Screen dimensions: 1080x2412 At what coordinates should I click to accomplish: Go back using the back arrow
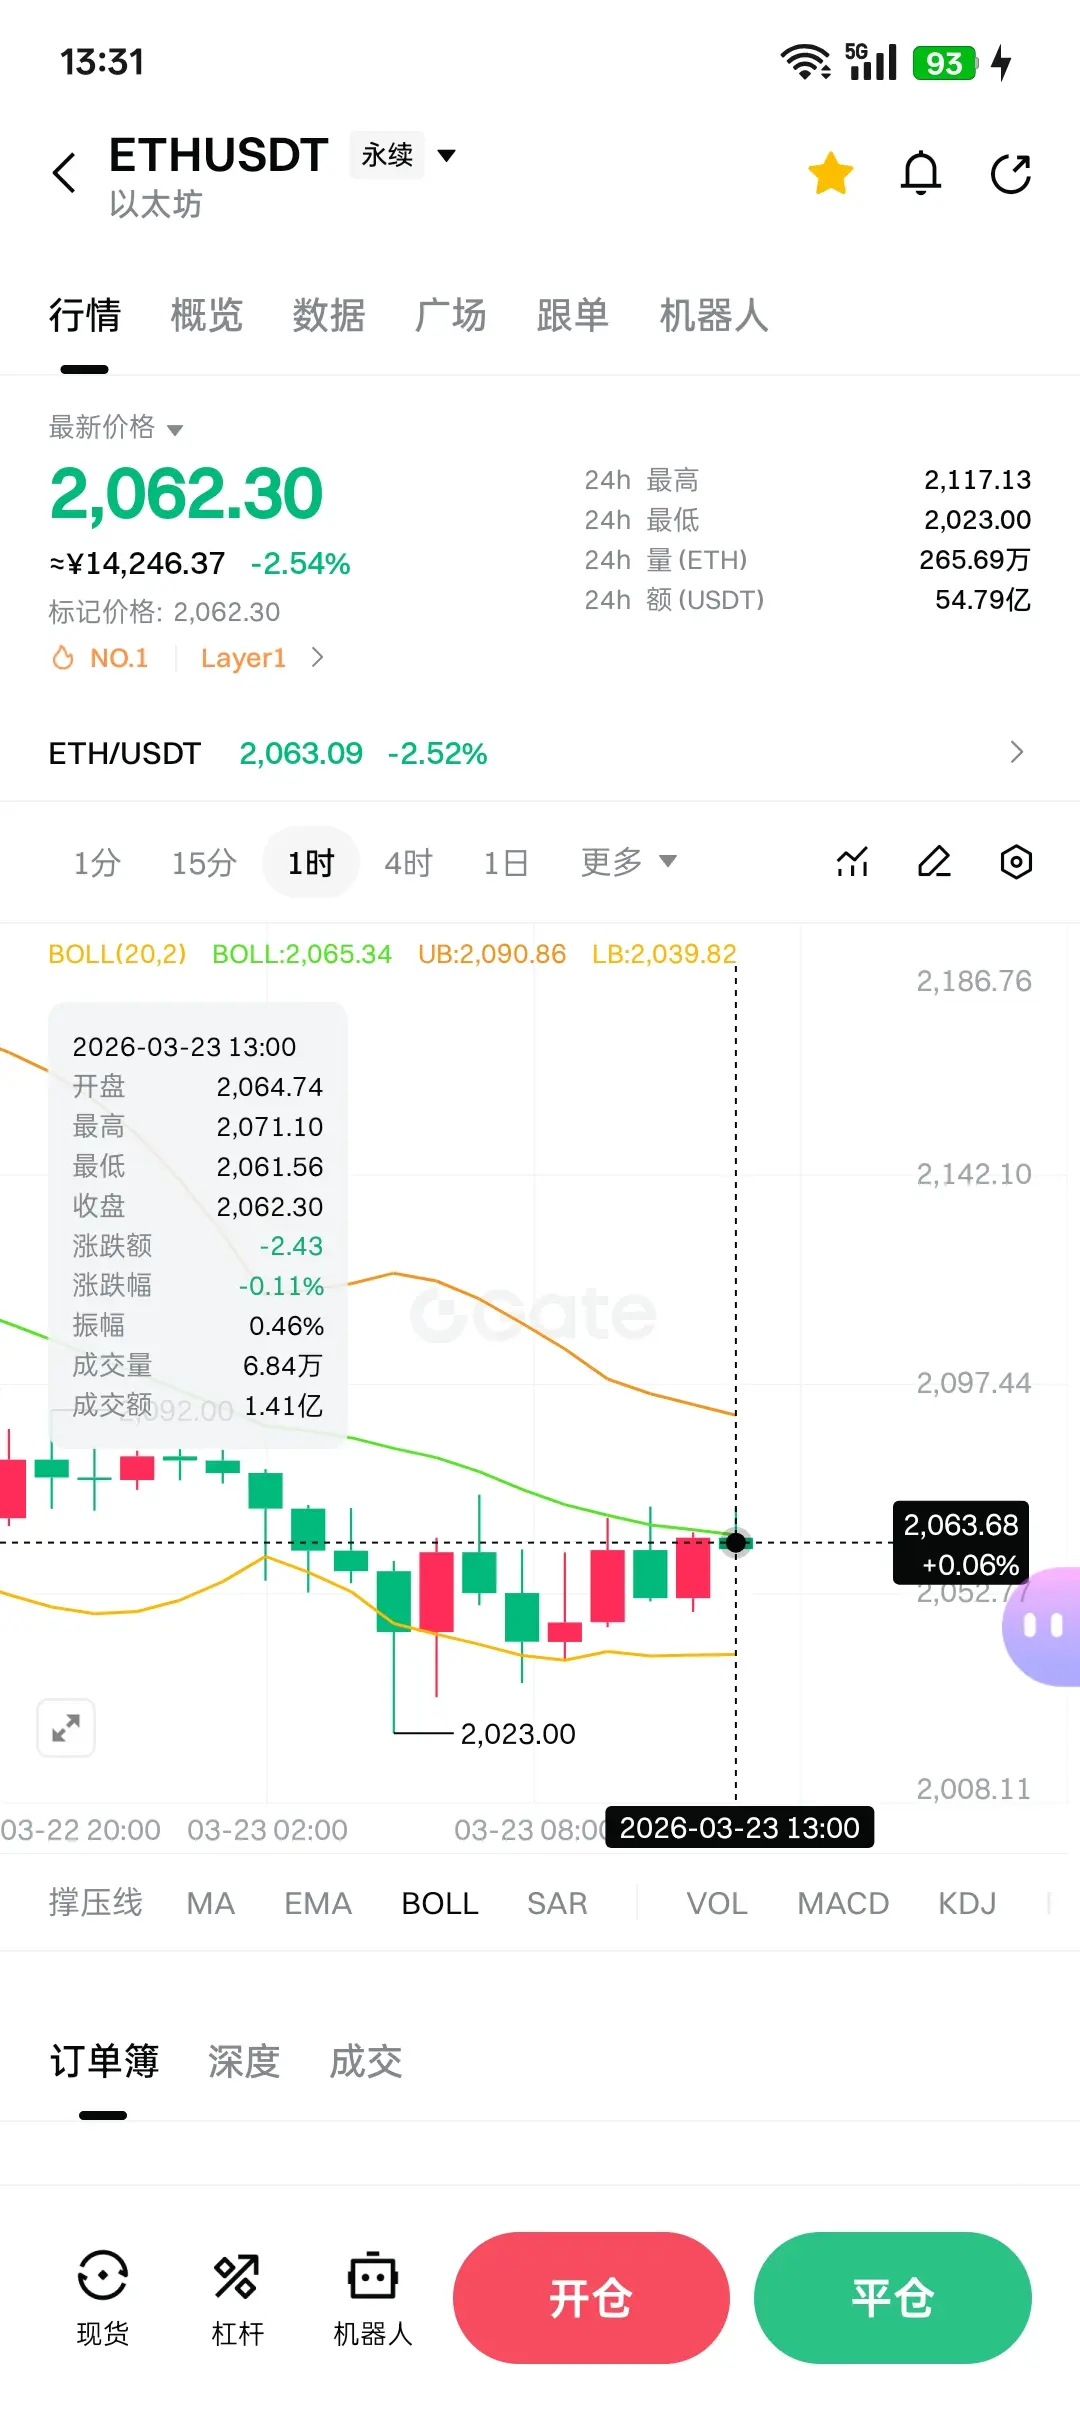click(x=65, y=173)
